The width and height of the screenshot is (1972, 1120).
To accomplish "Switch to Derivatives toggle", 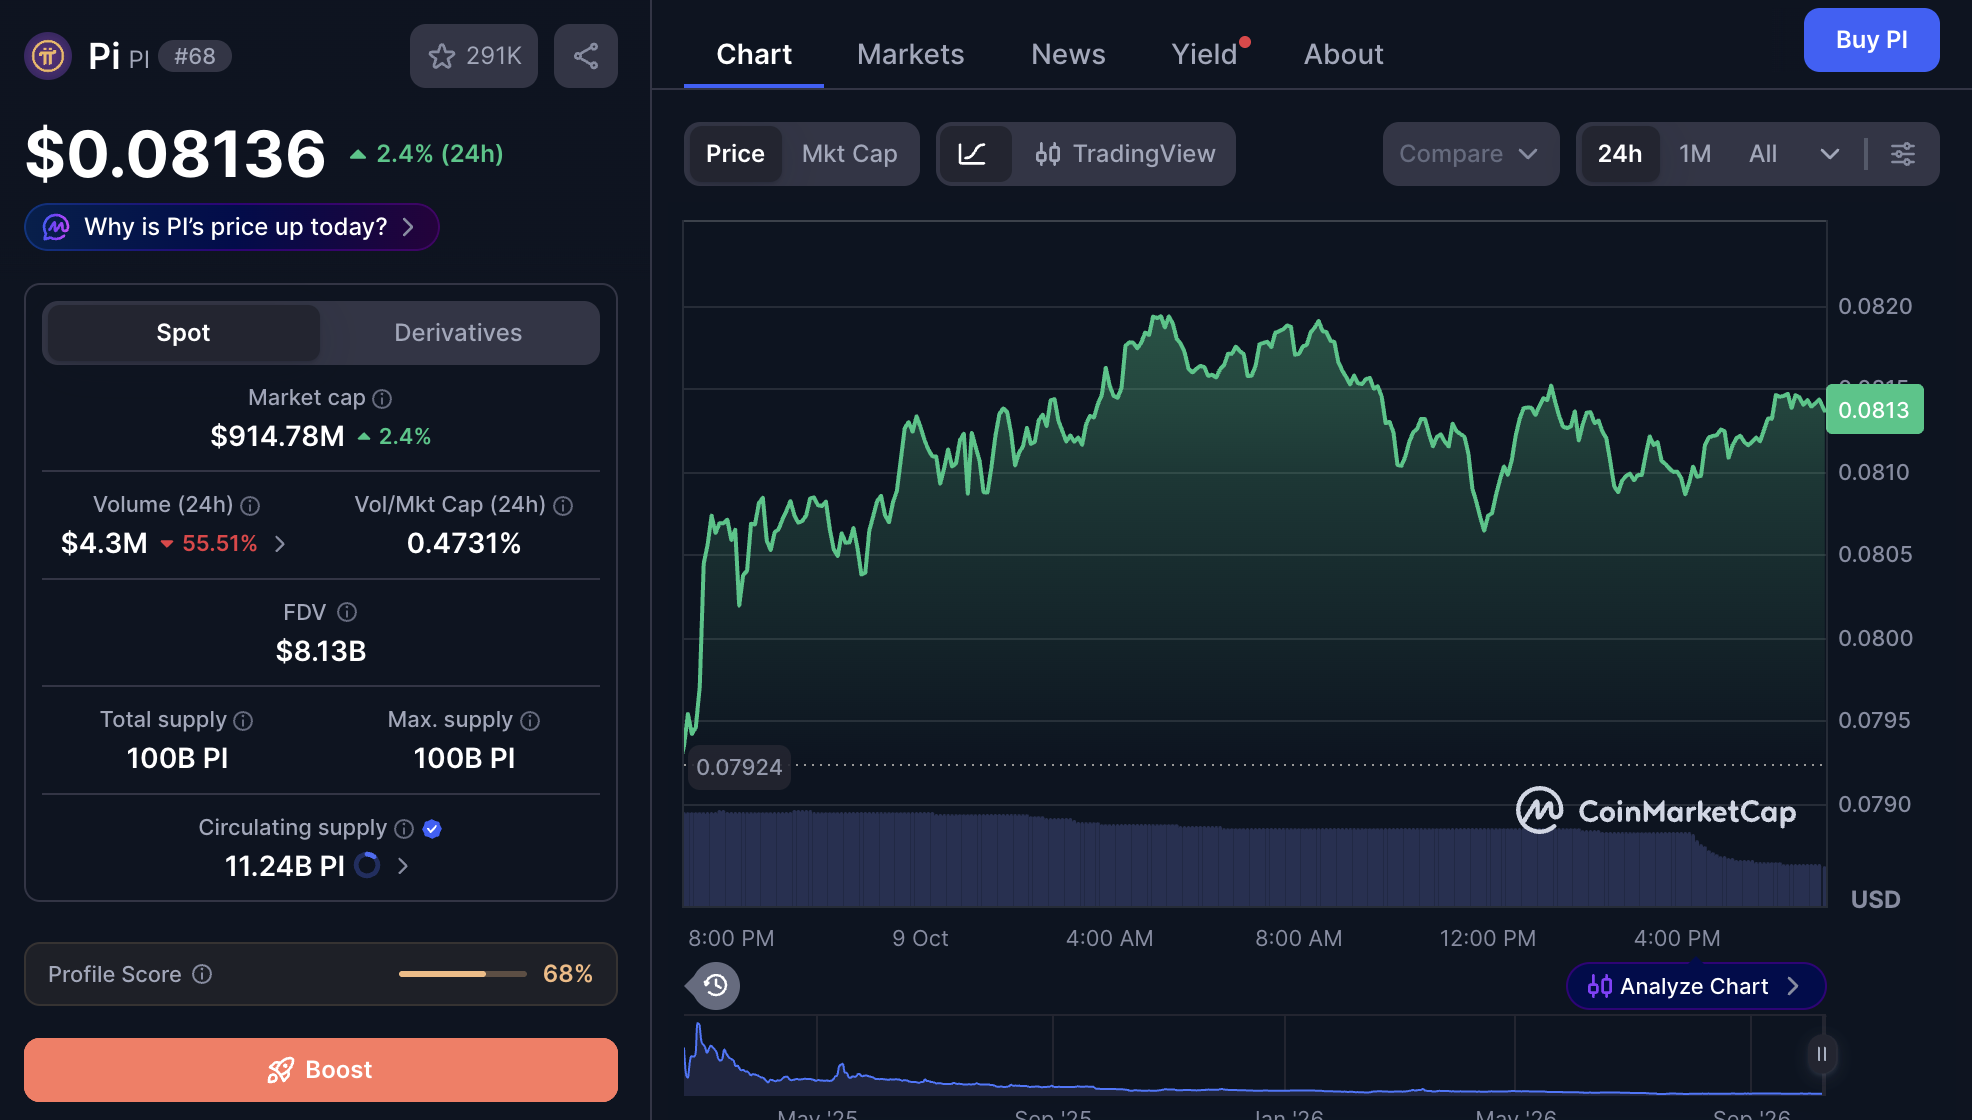I will (458, 333).
